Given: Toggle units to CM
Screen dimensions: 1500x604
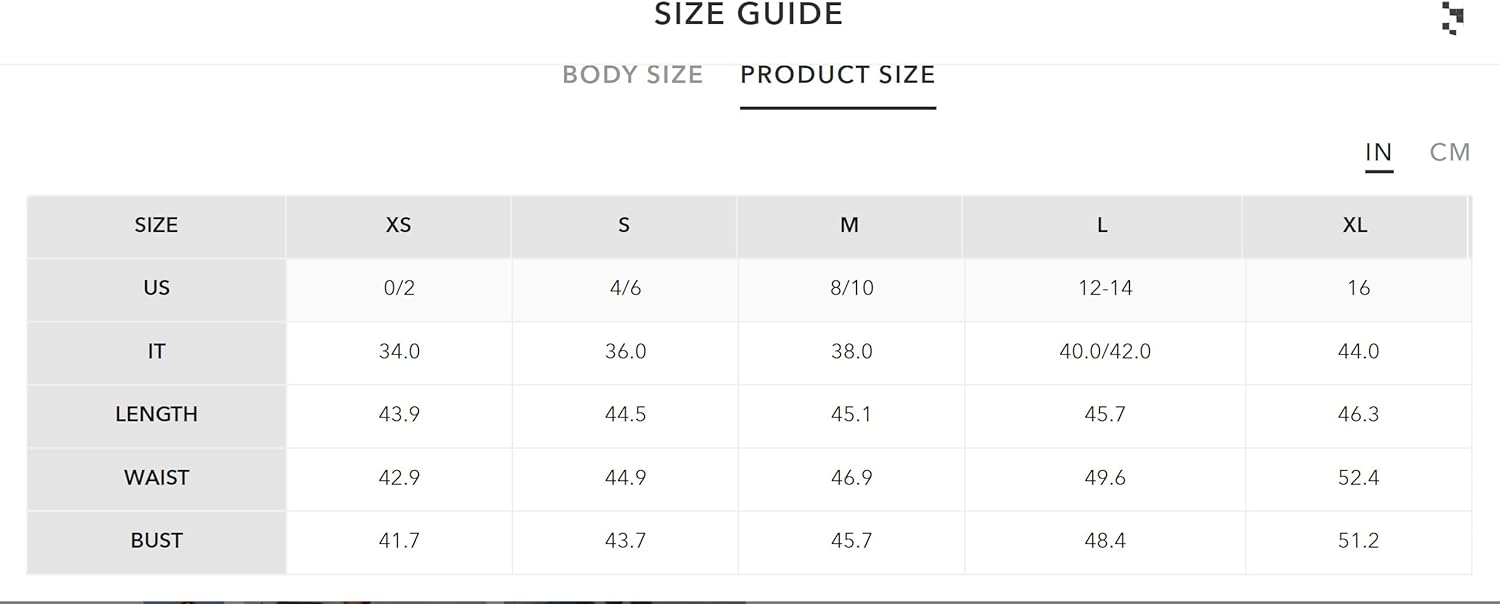Looking at the screenshot, I should [1450, 152].
